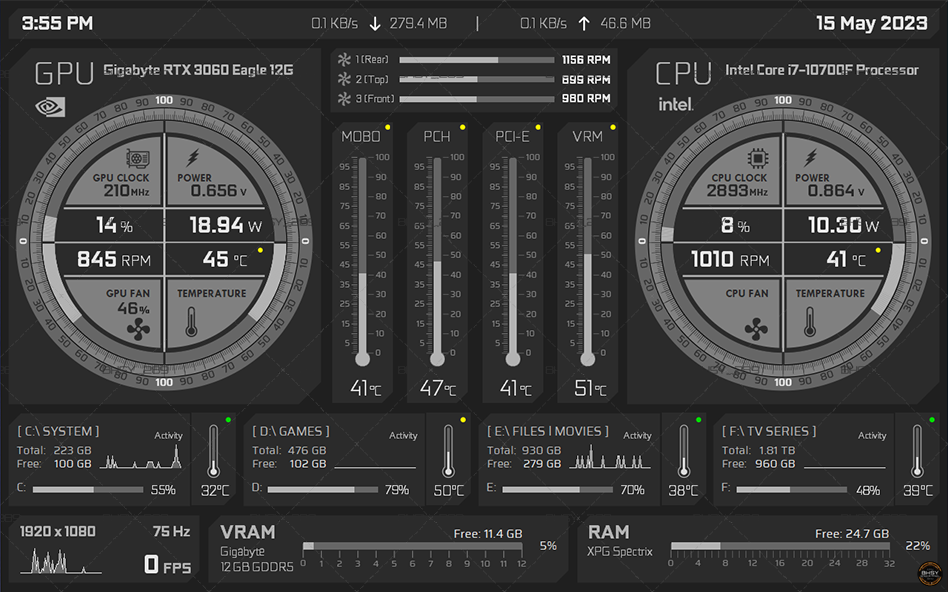Image resolution: width=948 pixels, height=592 pixels.
Task: Click the 210 MHz GPU clock value
Action: pyautogui.click(x=126, y=191)
